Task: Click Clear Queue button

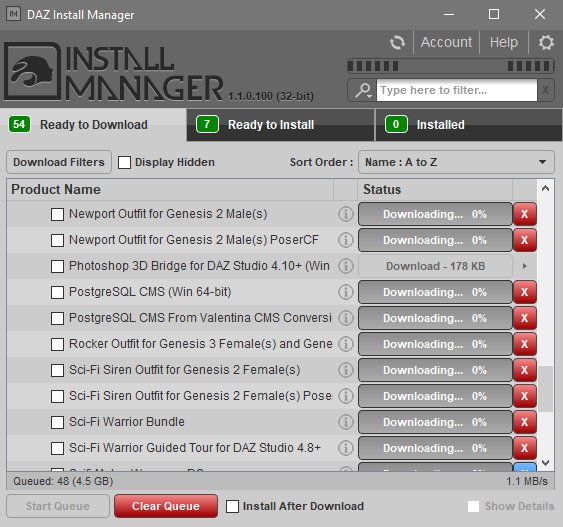Action: pos(166,506)
